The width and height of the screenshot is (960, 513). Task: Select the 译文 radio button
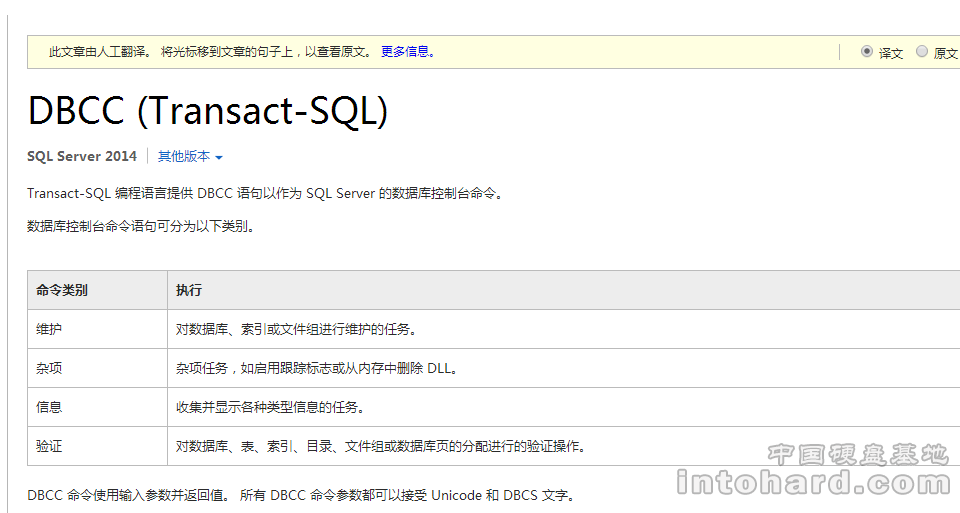[x=866, y=51]
